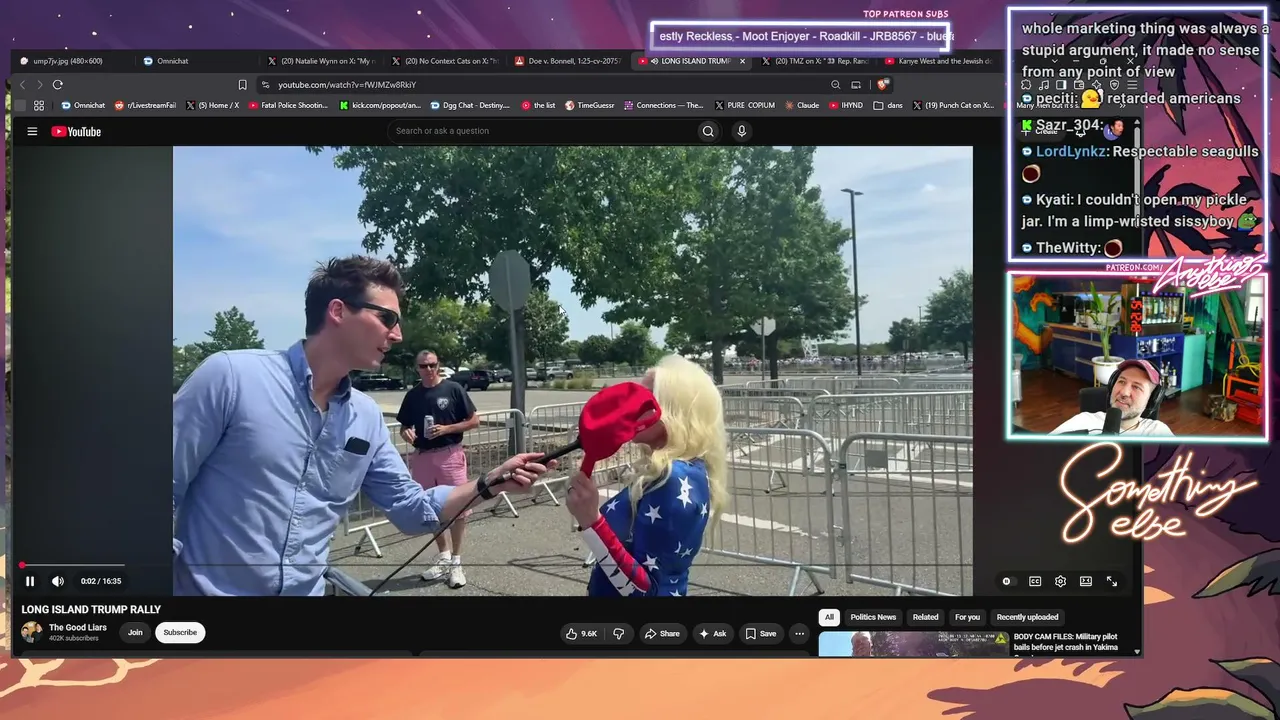The height and width of the screenshot is (720, 1280).
Task: Open the Brave Shields icon
Action: click(x=882, y=85)
